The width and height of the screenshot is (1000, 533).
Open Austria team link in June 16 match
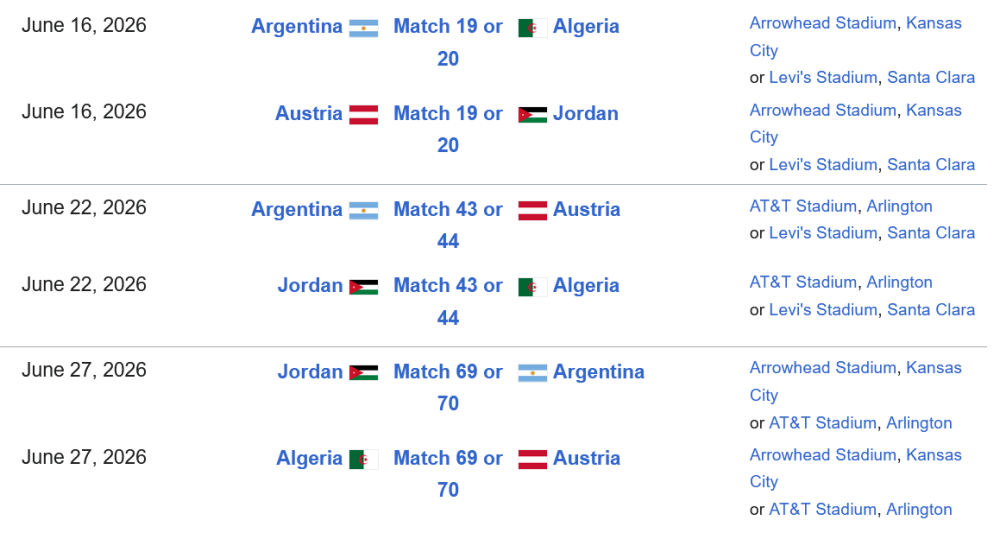pyautogui.click(x=309, y=114)
